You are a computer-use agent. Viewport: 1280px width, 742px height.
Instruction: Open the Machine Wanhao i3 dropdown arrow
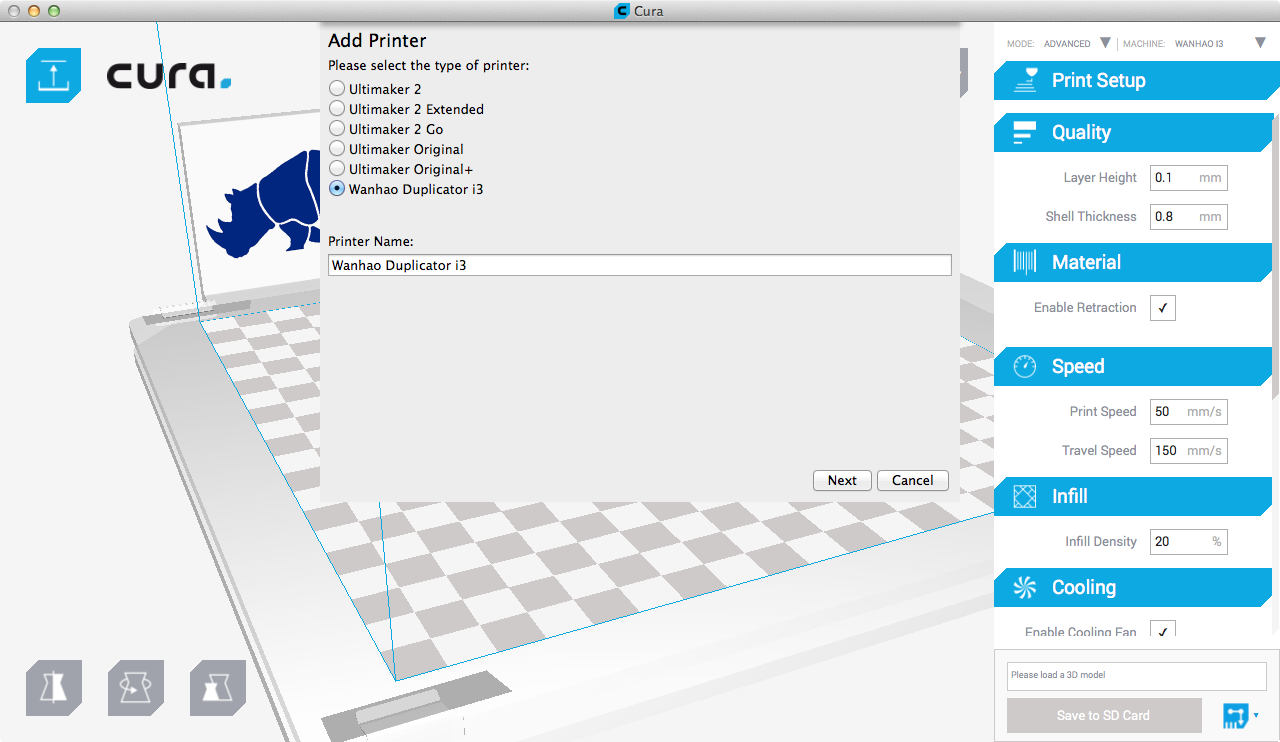[x=1260, y=43]
